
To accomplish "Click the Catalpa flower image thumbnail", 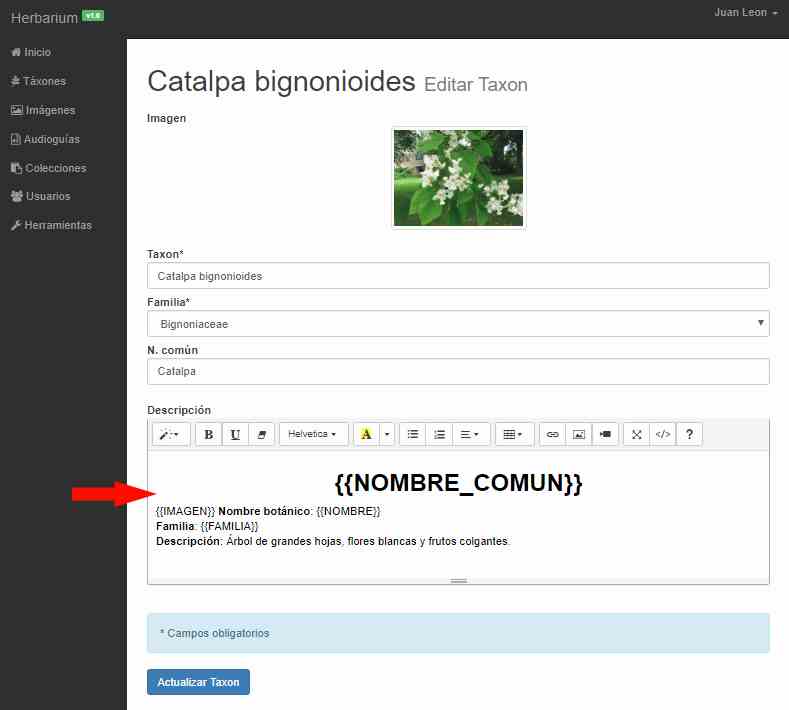I will coord(458,177).
